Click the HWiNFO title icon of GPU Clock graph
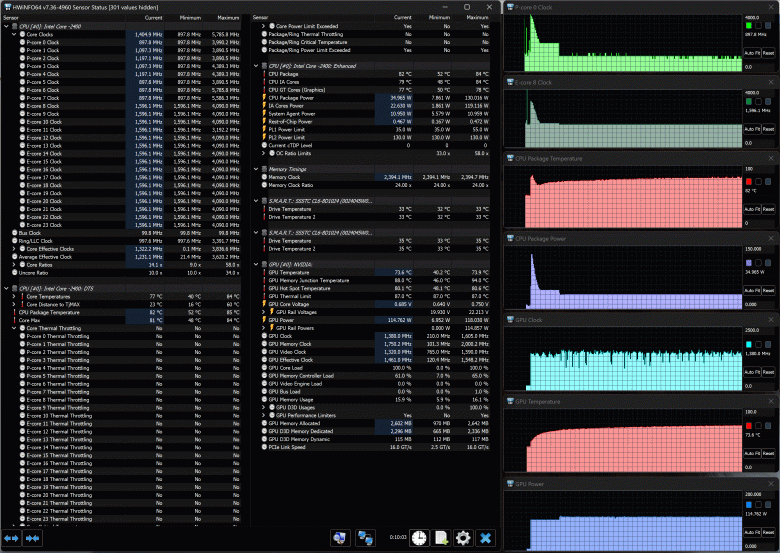This screenshot has height=553, width=780. (x=510, y=320)
